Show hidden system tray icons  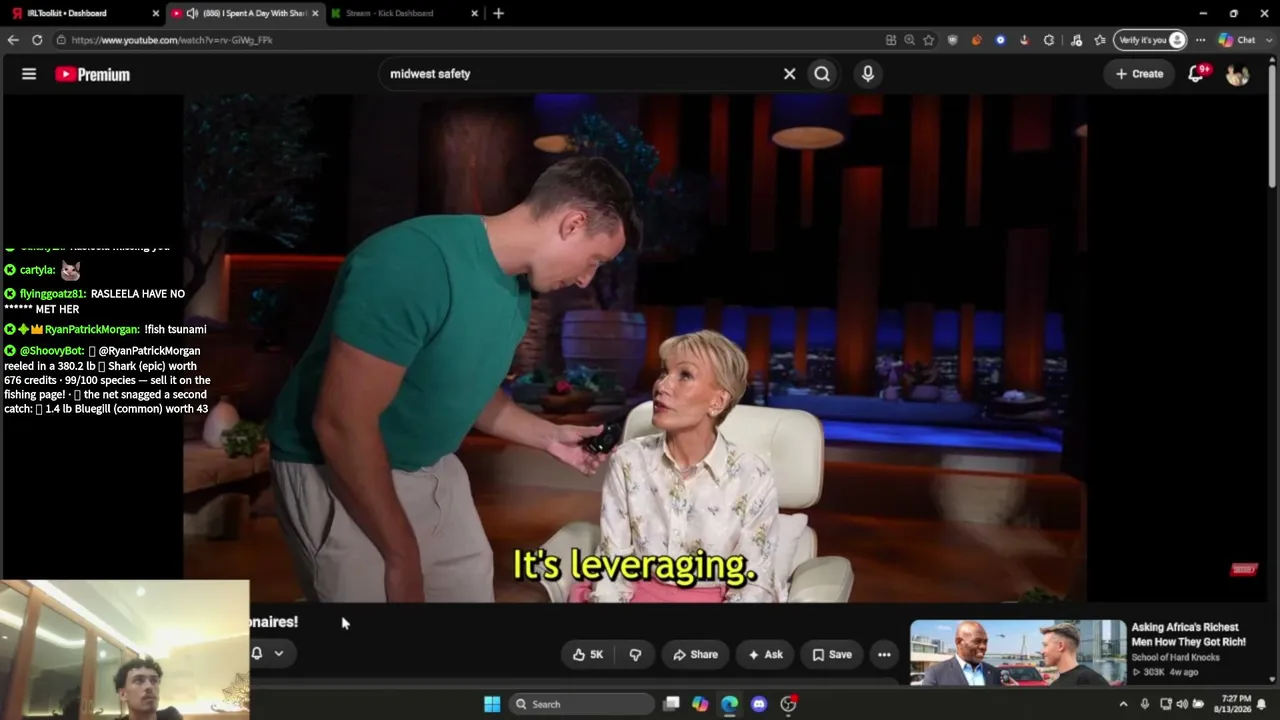click(1123, 704)
